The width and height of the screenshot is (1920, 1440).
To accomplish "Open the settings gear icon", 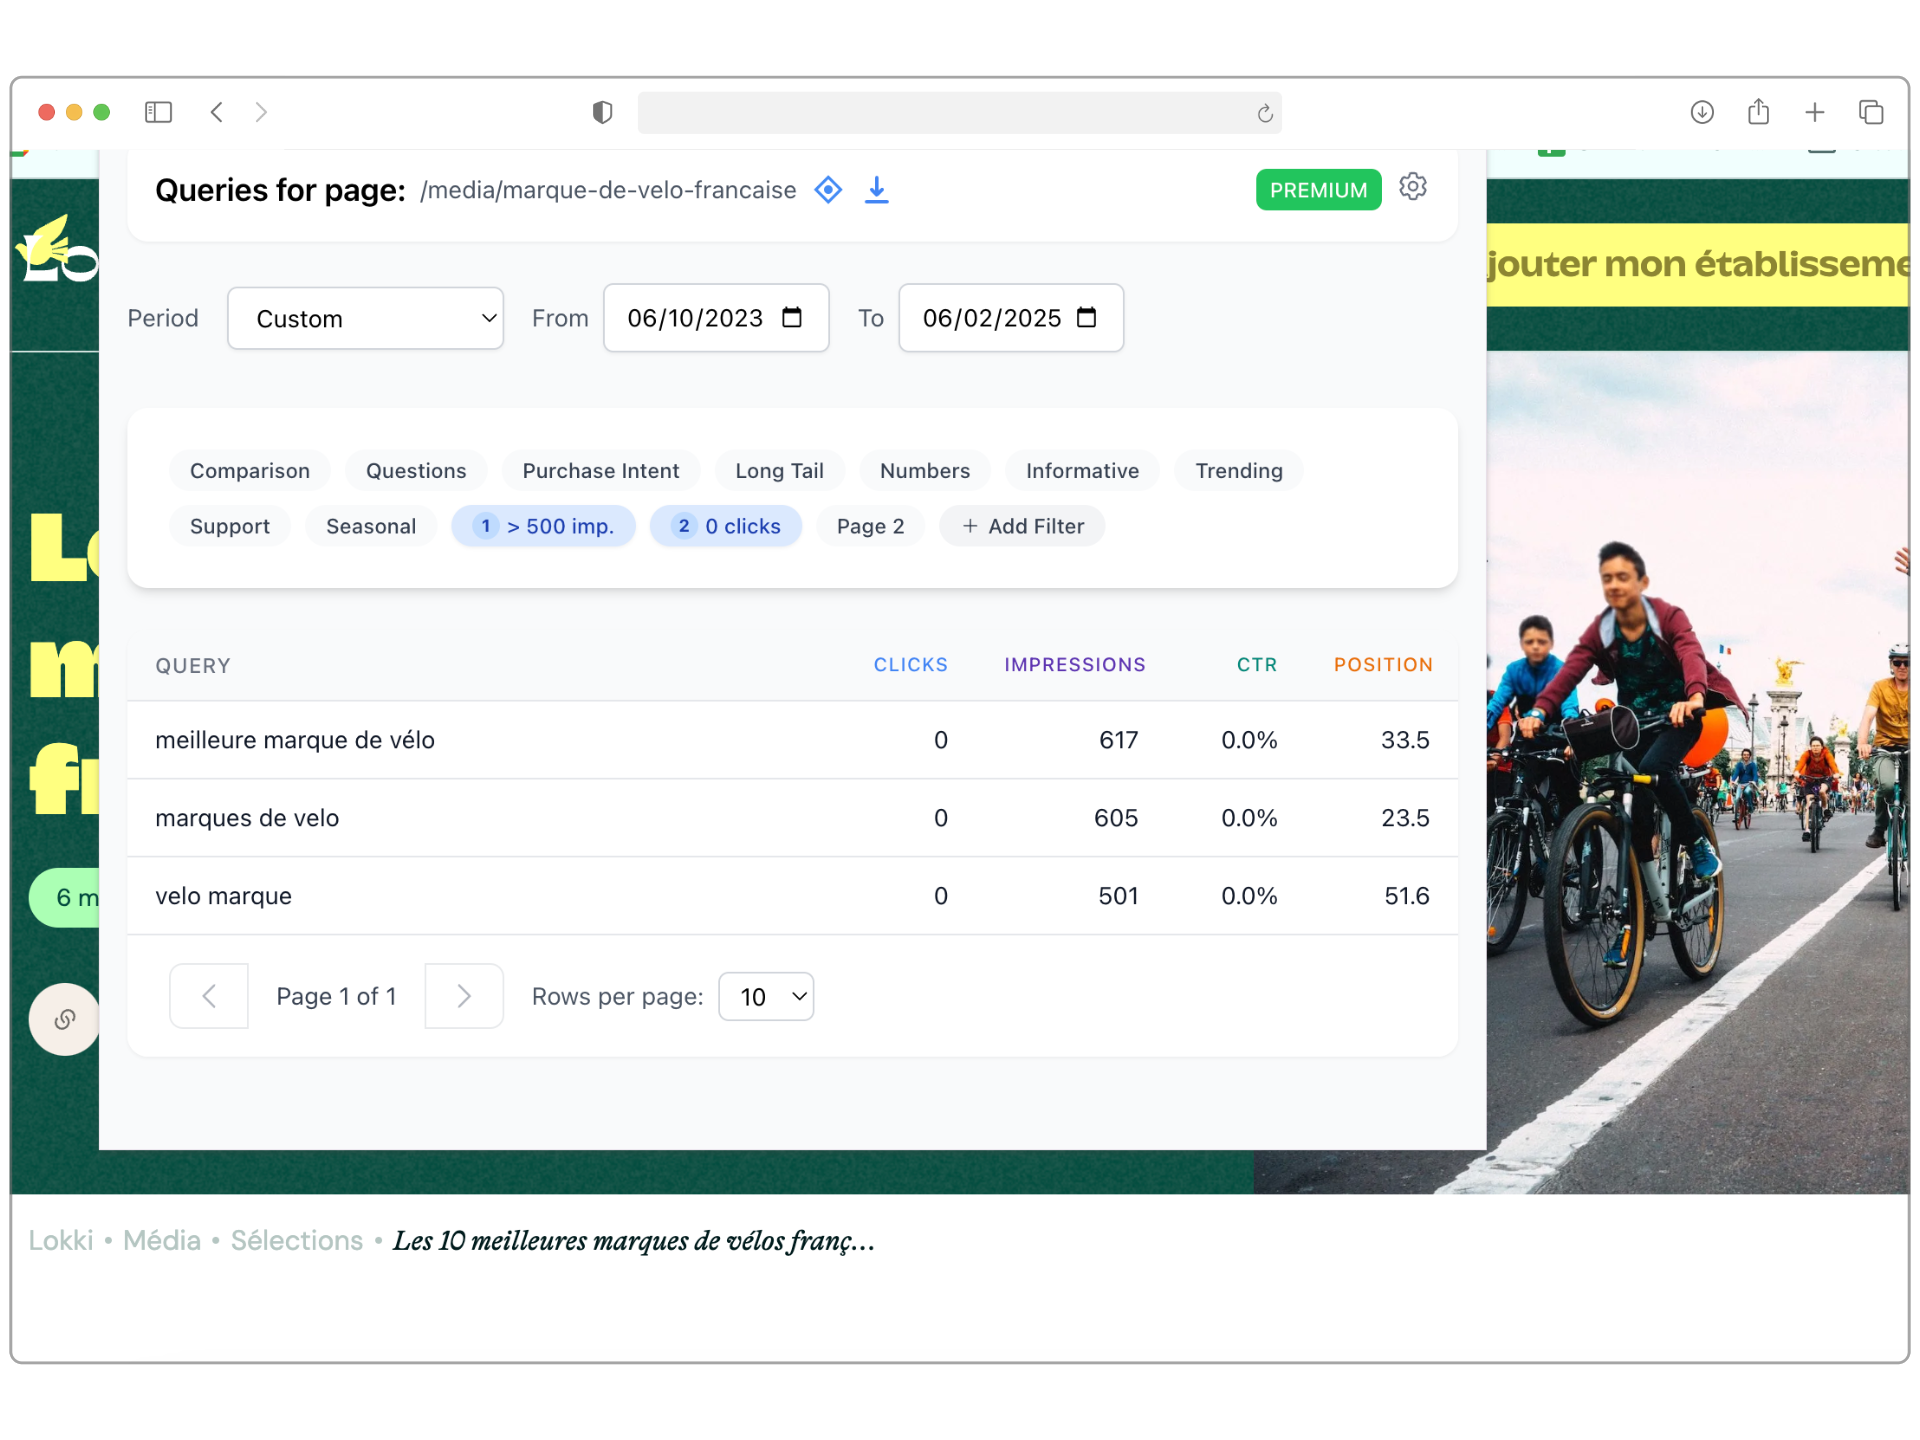I will coord(1414,188).
